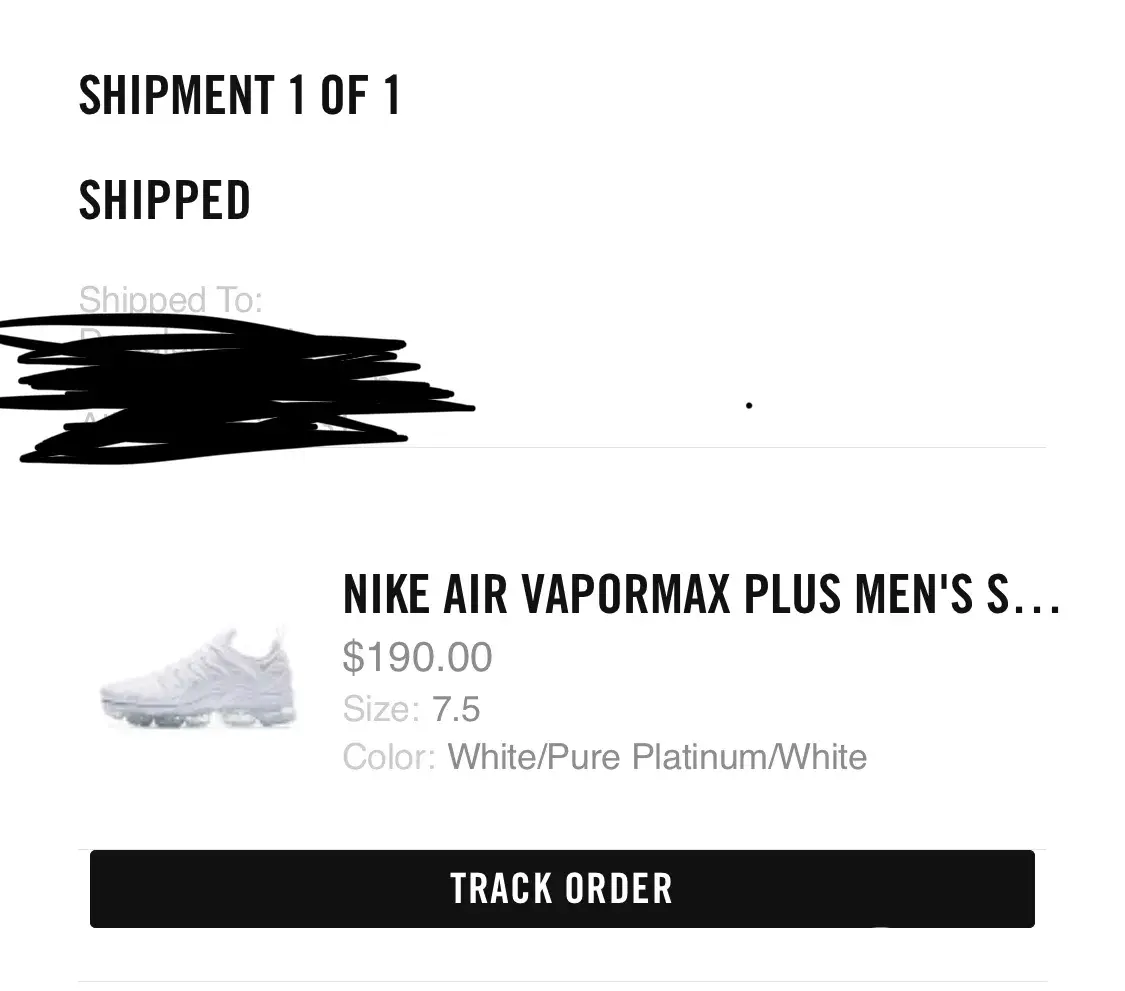Click the "Size:" label
The height and width of the screenshot is (991, 1125).
click(x=381, y=710)
